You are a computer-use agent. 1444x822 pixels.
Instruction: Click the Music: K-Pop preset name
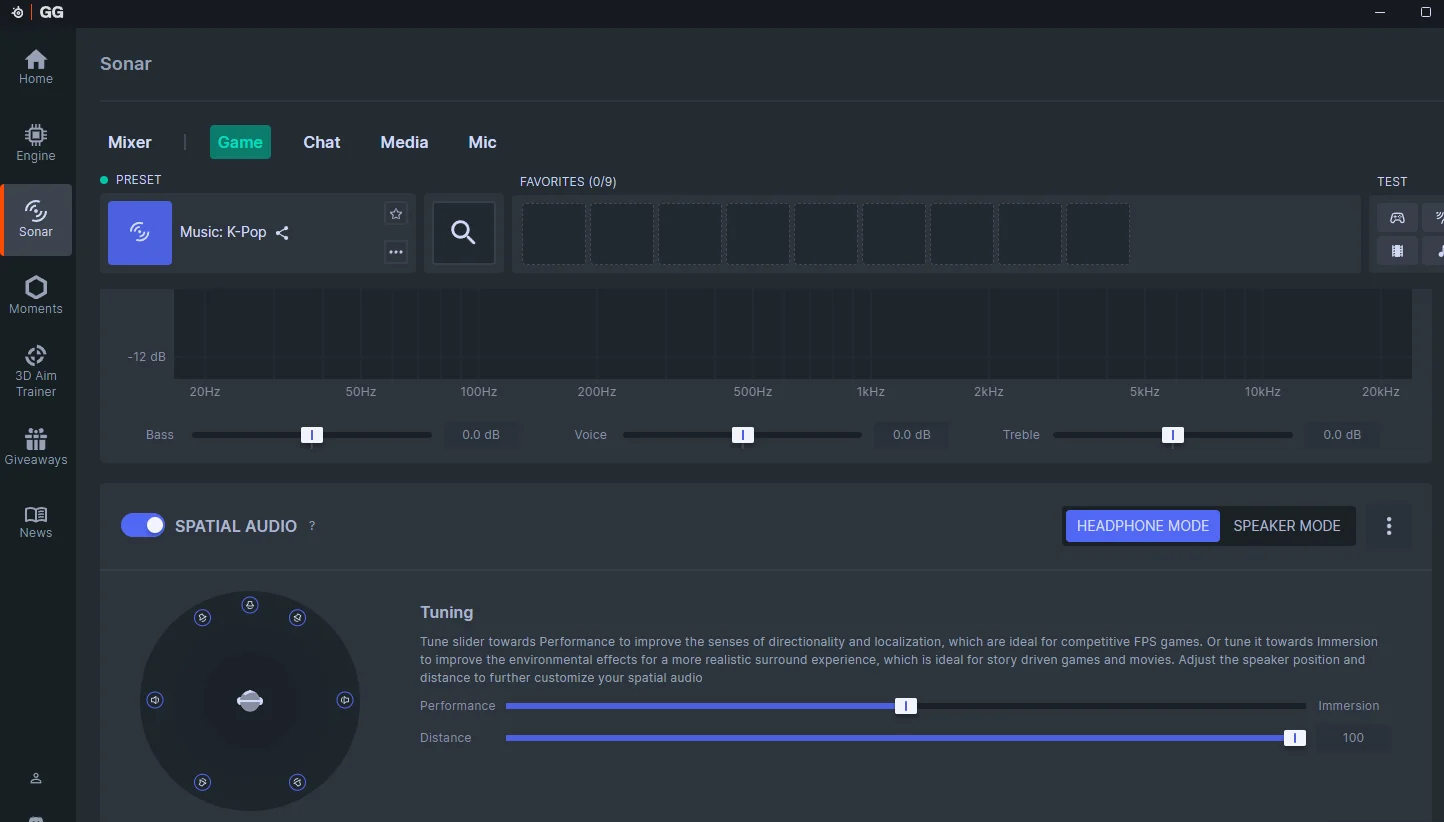click(x=223, y=232)
